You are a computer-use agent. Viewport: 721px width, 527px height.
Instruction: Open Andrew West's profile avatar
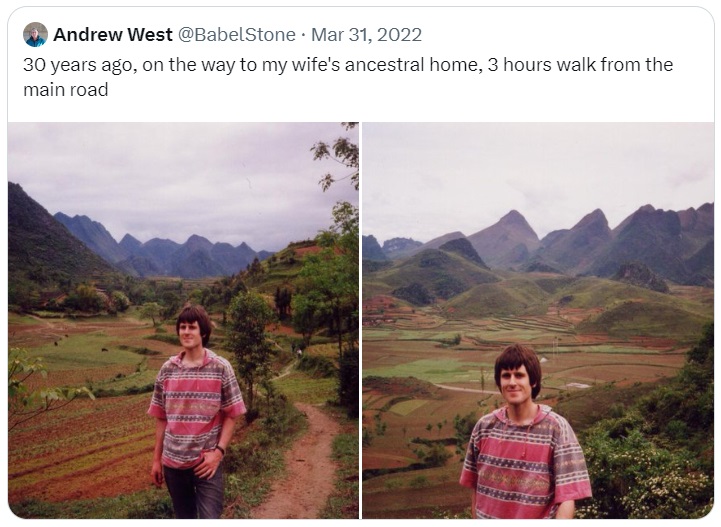(x=35, y=34)
